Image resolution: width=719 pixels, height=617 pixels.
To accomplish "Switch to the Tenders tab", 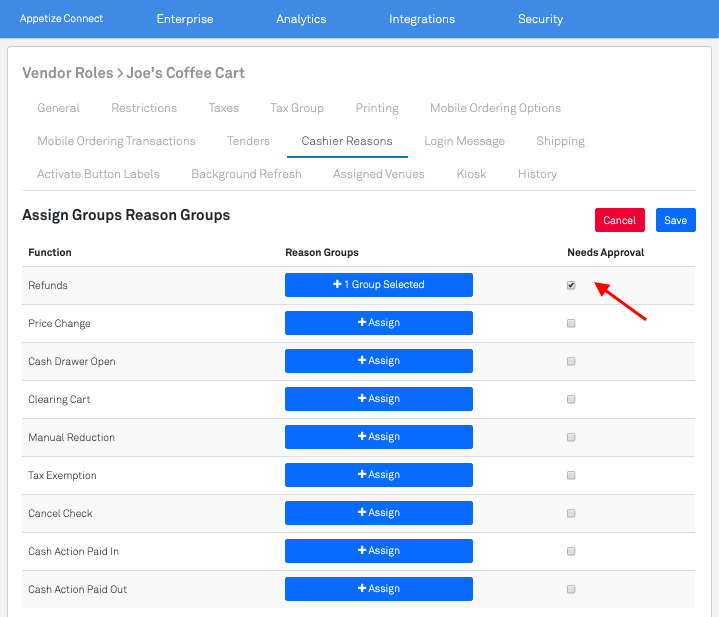I will point(248,141).
